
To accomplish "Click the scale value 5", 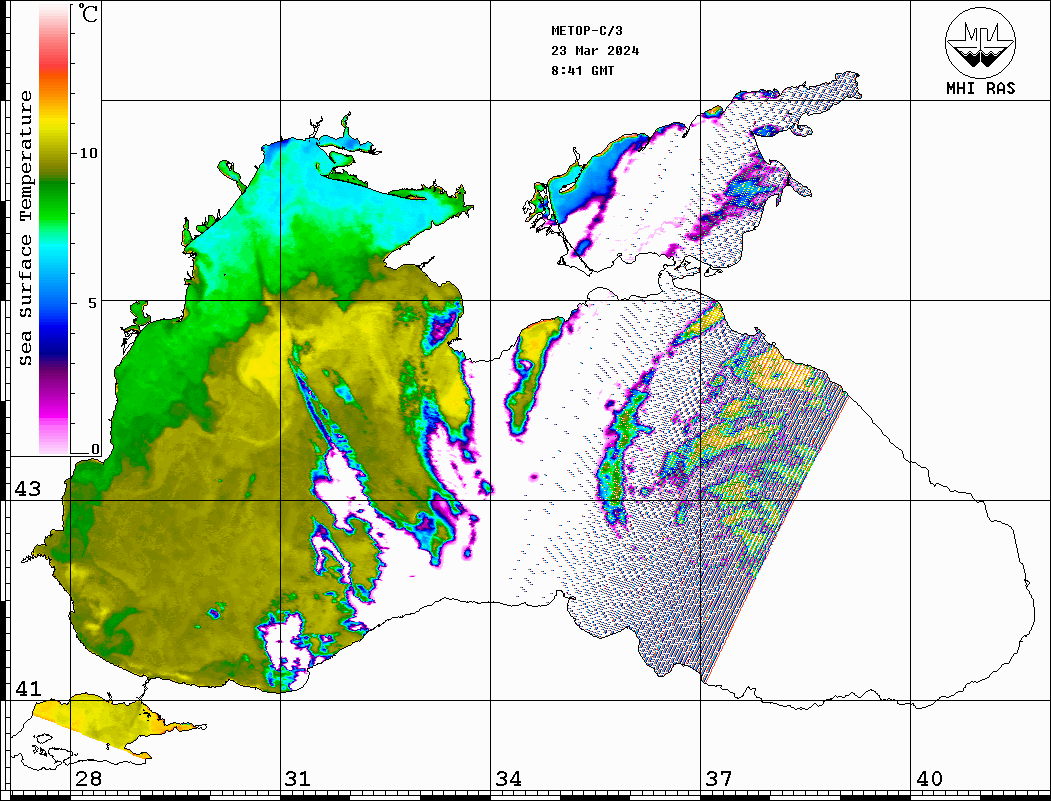I will click(x=93, y=303).
